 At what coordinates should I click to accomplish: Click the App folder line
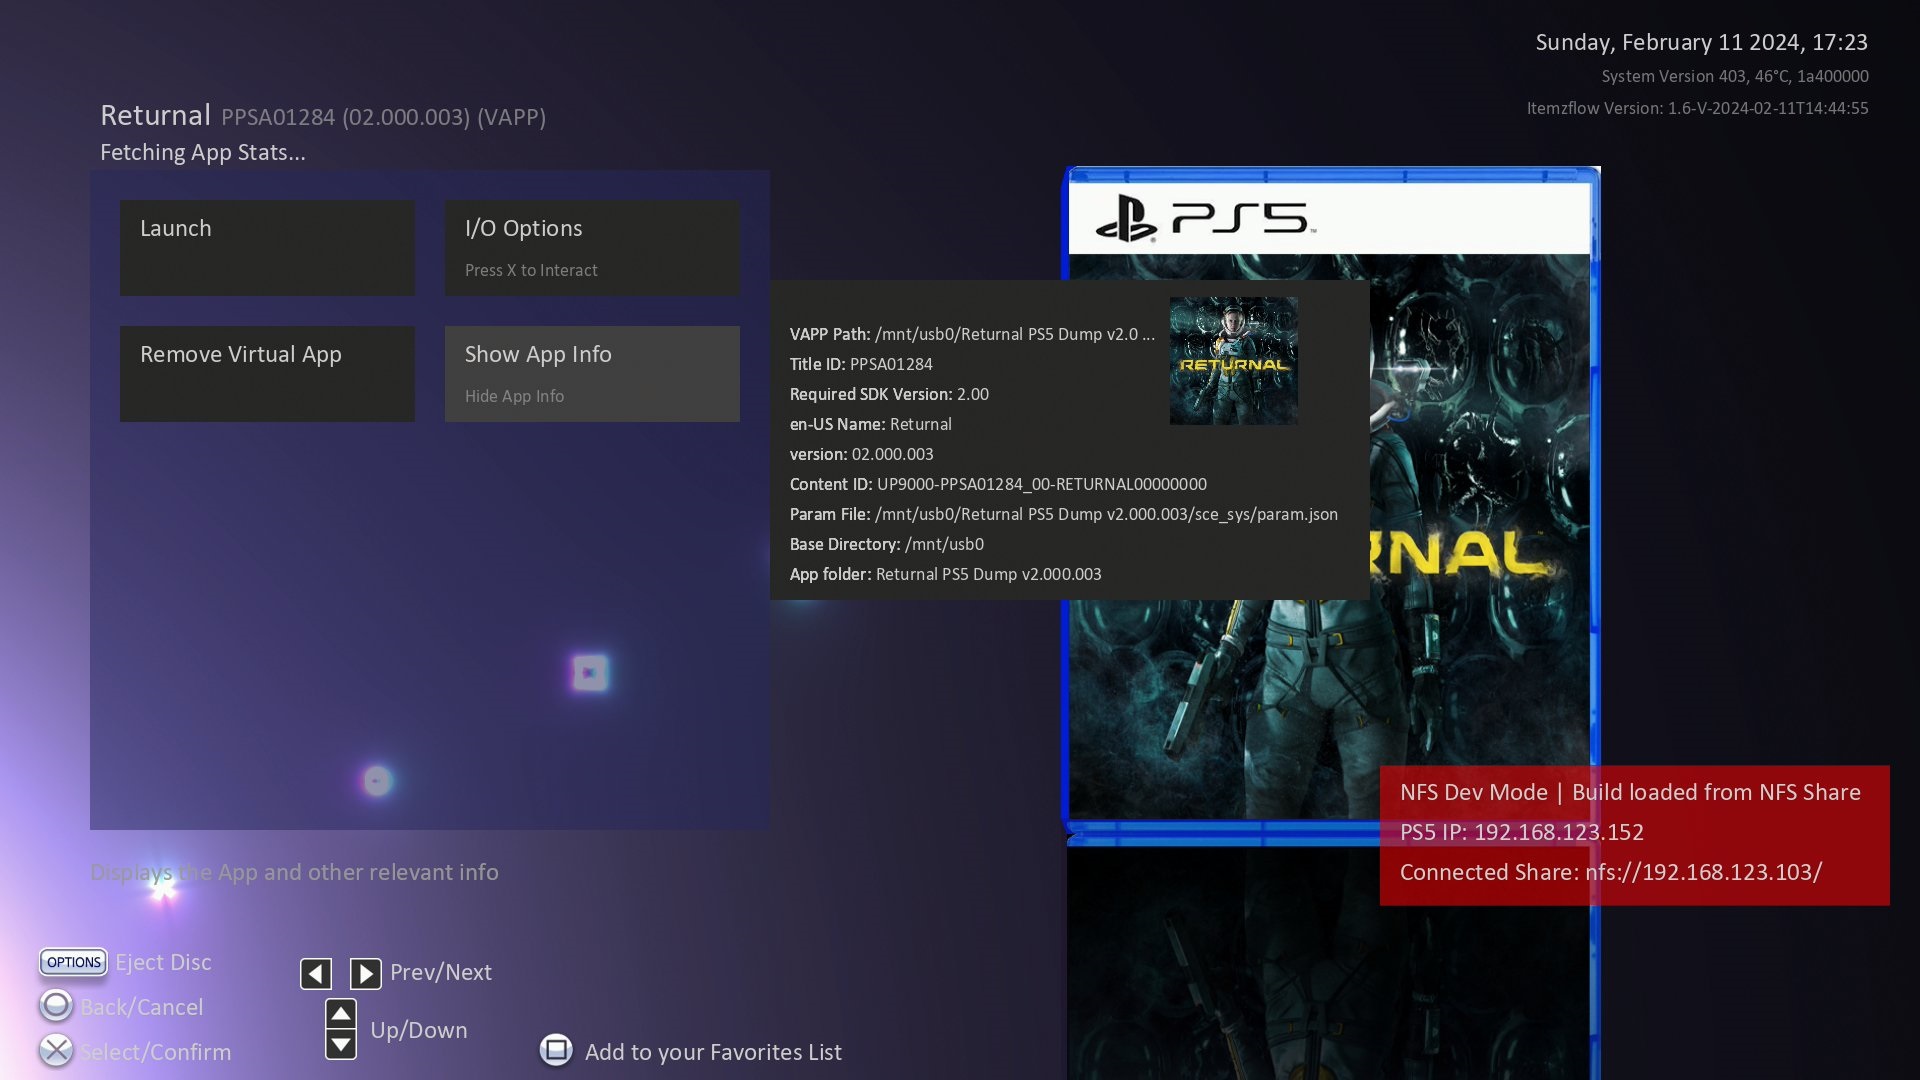click(x=946, y=574)
